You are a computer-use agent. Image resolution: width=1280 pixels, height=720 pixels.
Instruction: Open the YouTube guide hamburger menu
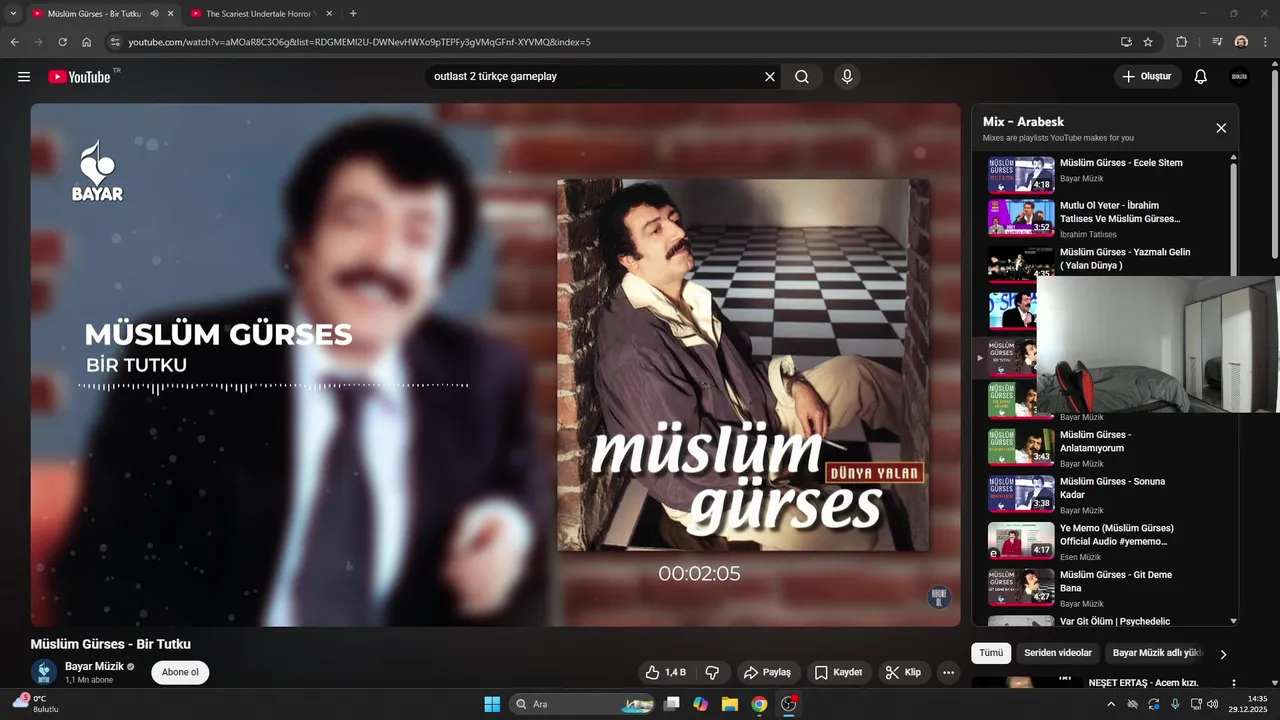coord(24,77)
